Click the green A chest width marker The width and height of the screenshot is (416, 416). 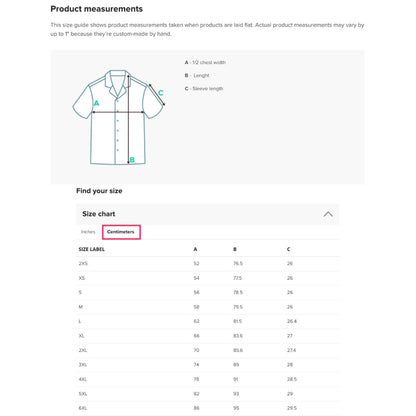[x=96, y=103]
